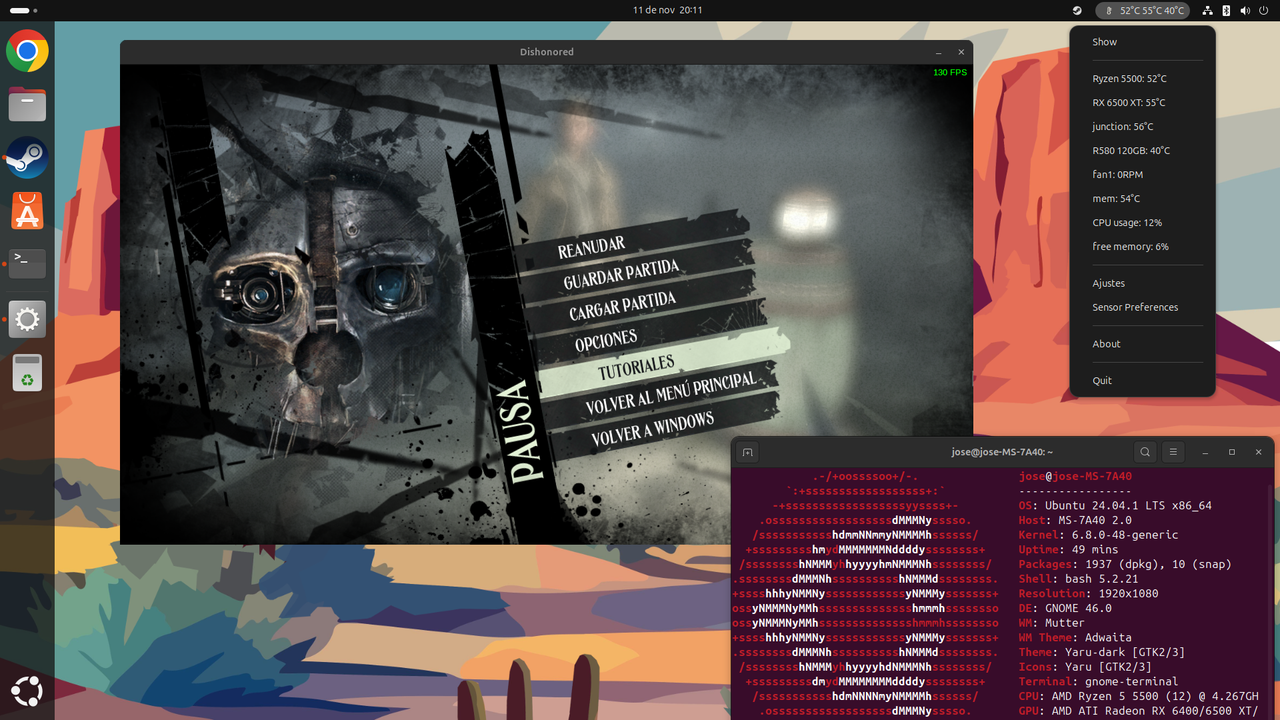Switch to Terminal via dock icon

pyautogui.click(x=27, y=264)
